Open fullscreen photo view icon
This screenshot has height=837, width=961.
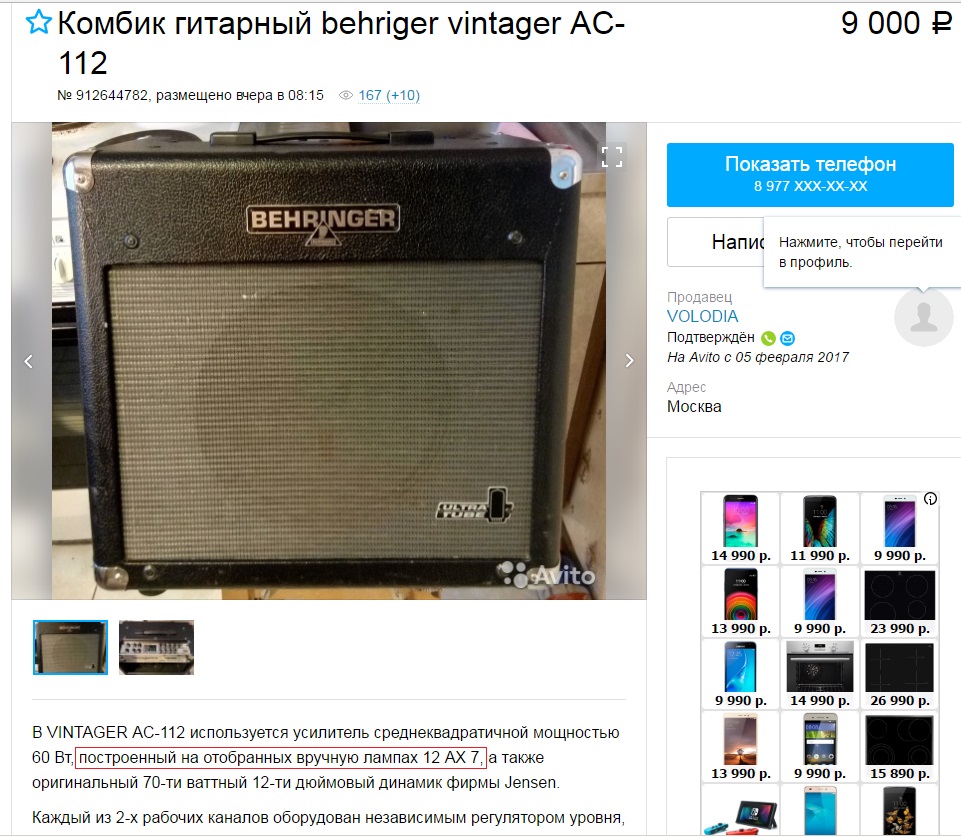point(612,157)
